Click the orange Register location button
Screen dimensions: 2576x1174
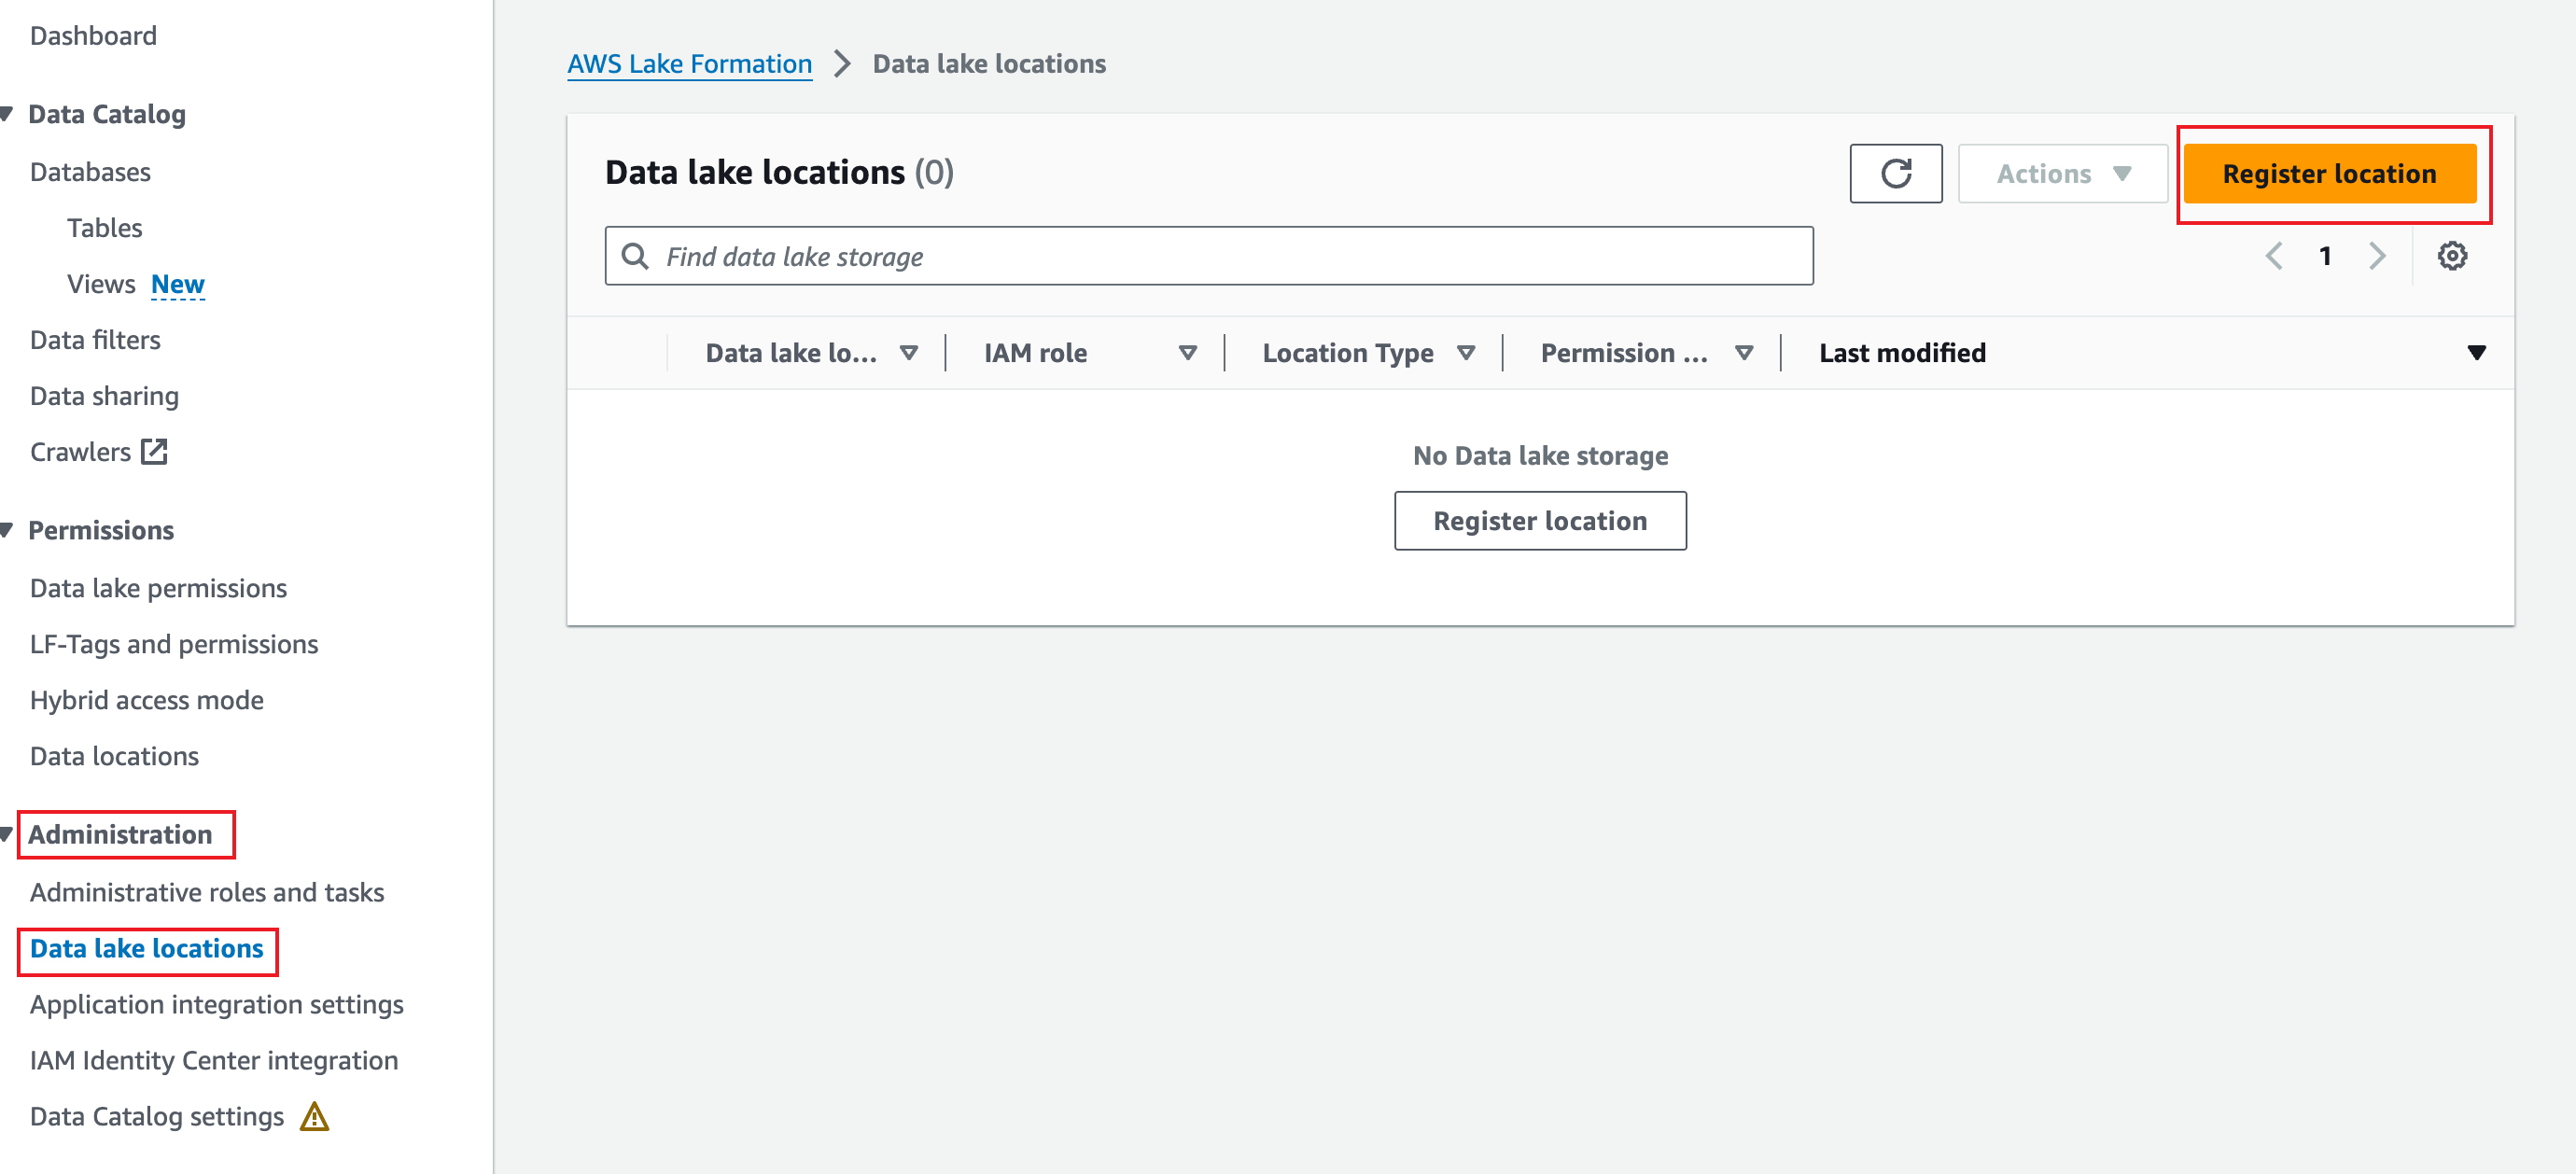click(2329, 173)
